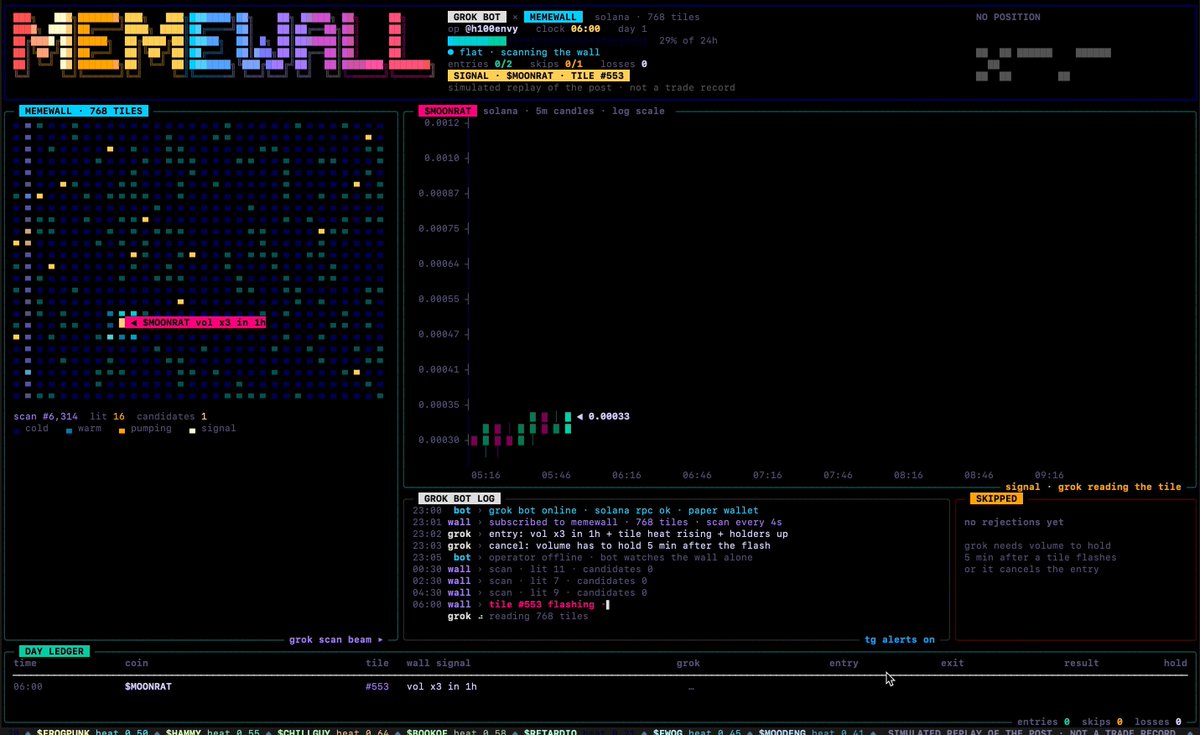Screen dimensions: 1200x735
Task: Click the cyan MEMEWALL badge beside GROK BOT
Action: pos(554,17)
